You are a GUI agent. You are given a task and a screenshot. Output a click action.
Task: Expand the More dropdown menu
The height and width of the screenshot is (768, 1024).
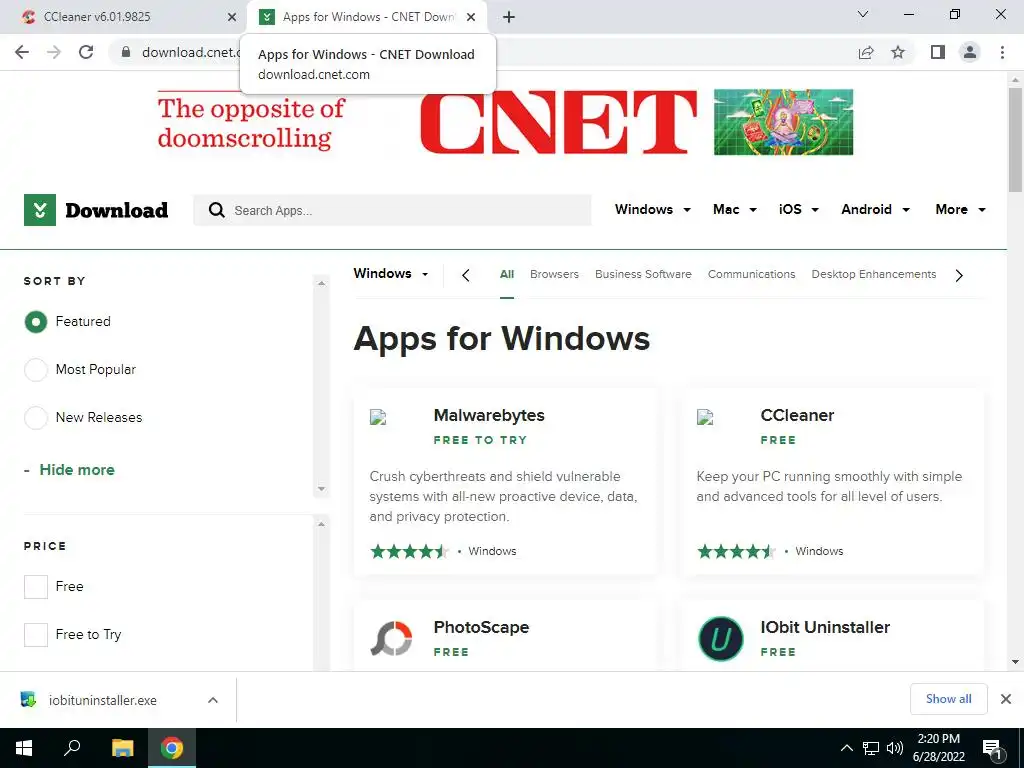click(x=960, y=210)
